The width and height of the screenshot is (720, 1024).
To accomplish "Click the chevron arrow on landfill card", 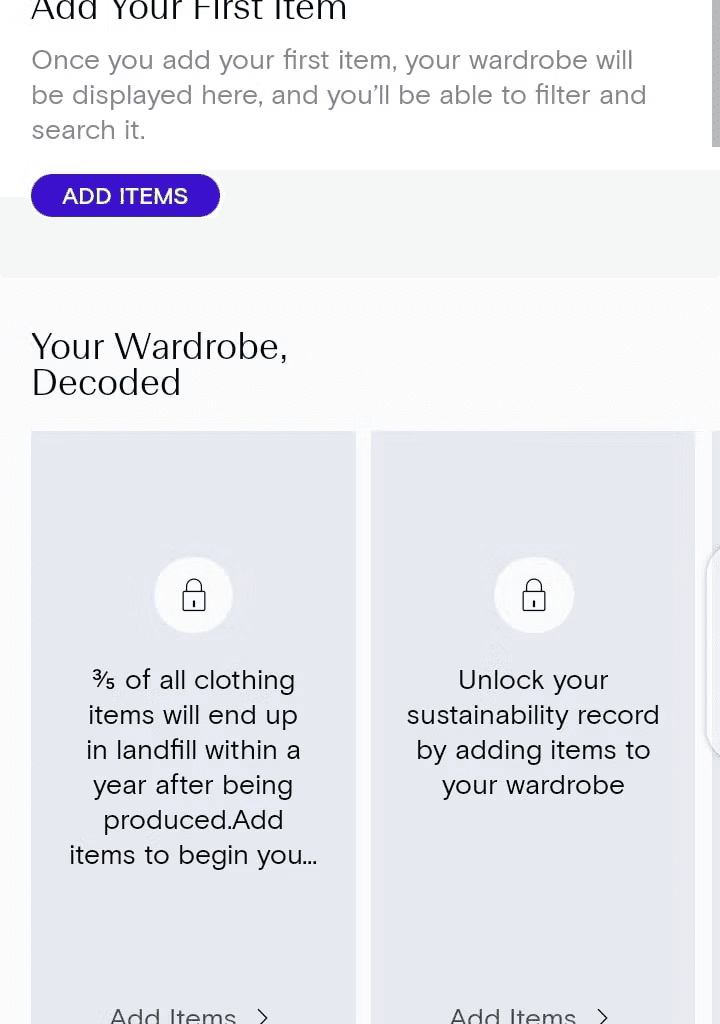I will (262, 1016).
